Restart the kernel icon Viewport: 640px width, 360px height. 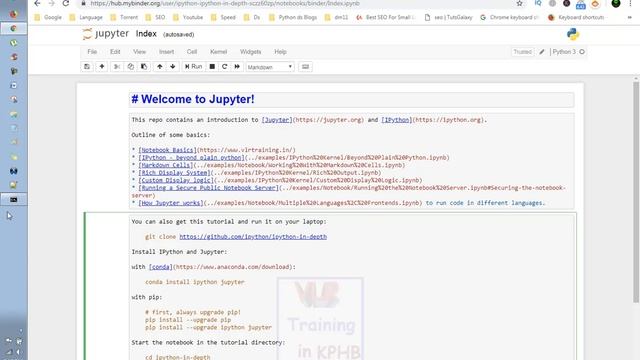coord(224,67)
